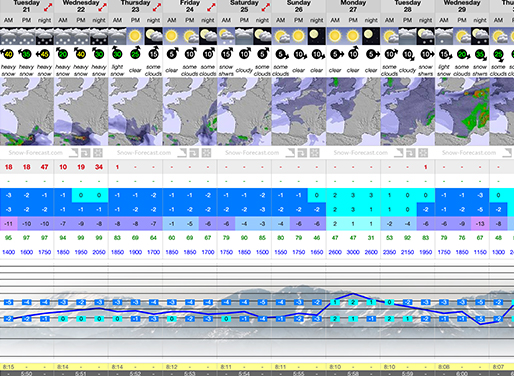Click the wind 20 icon for Wednesday 22 AM
514x376 pixels.
(63, 54)
